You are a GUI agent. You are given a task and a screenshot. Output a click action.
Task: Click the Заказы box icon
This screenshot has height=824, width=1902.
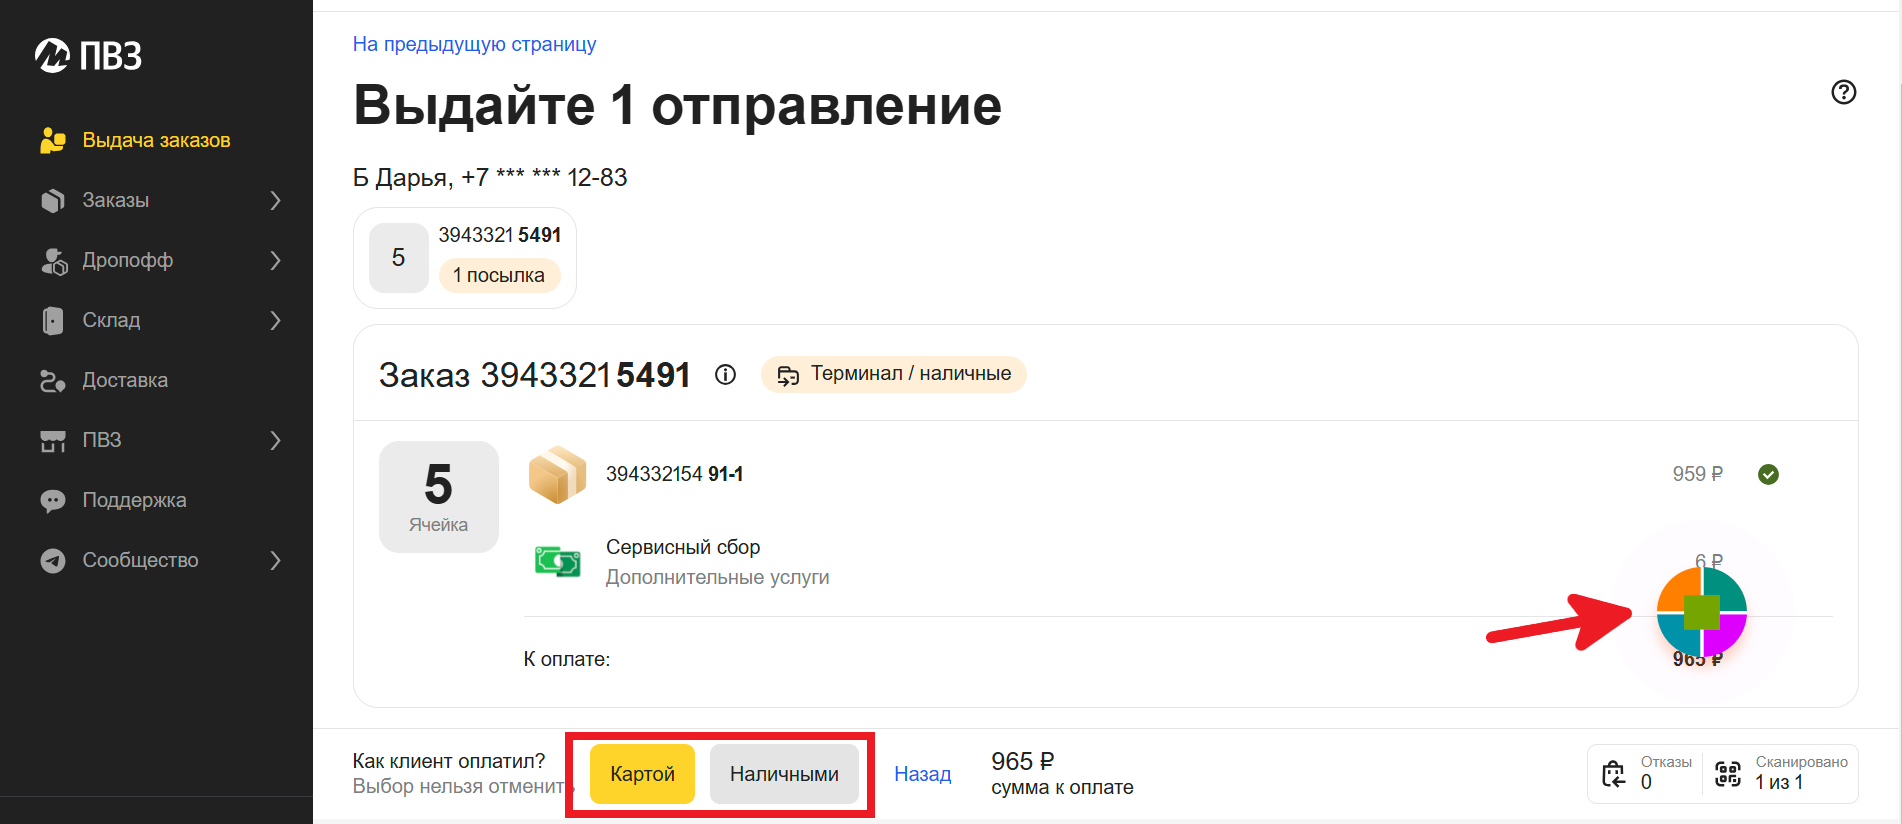[x=53, y=201]
